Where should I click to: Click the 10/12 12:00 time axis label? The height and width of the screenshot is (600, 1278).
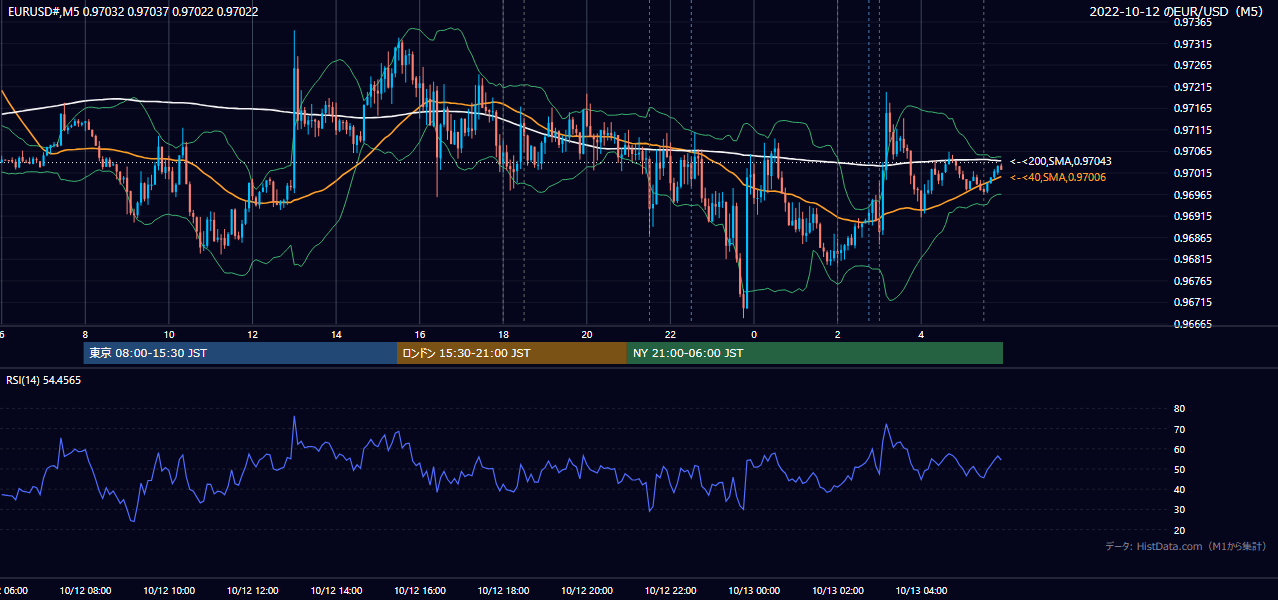[252, 591]
